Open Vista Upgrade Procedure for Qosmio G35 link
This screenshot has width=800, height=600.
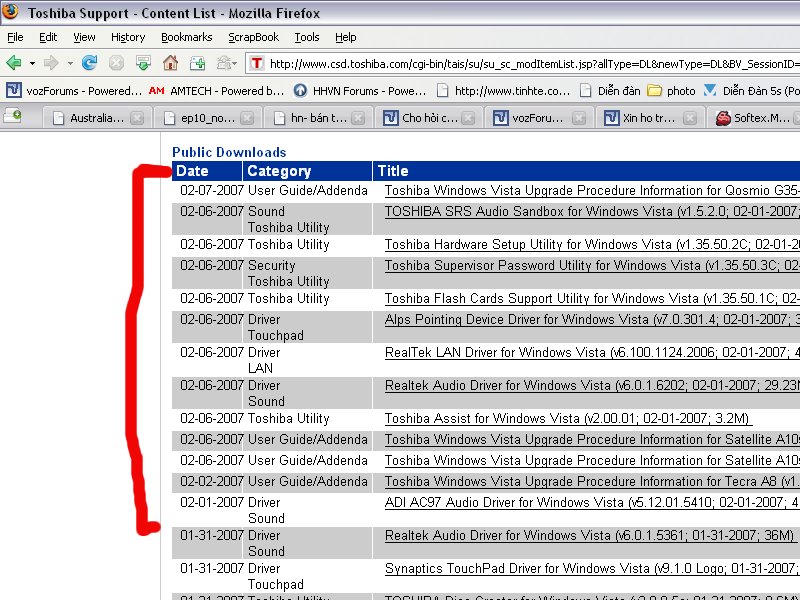click(x=592, y=191)
